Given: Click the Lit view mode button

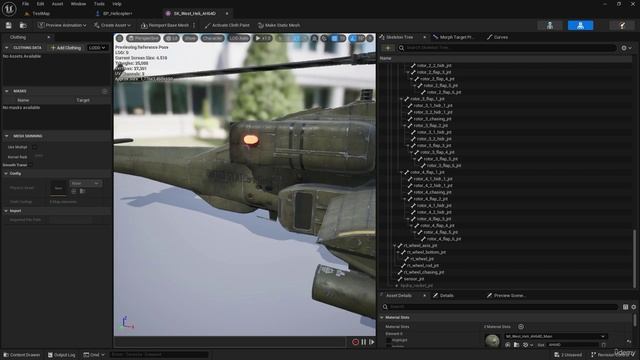Looking at the screenshot, I should click(171, 38).
